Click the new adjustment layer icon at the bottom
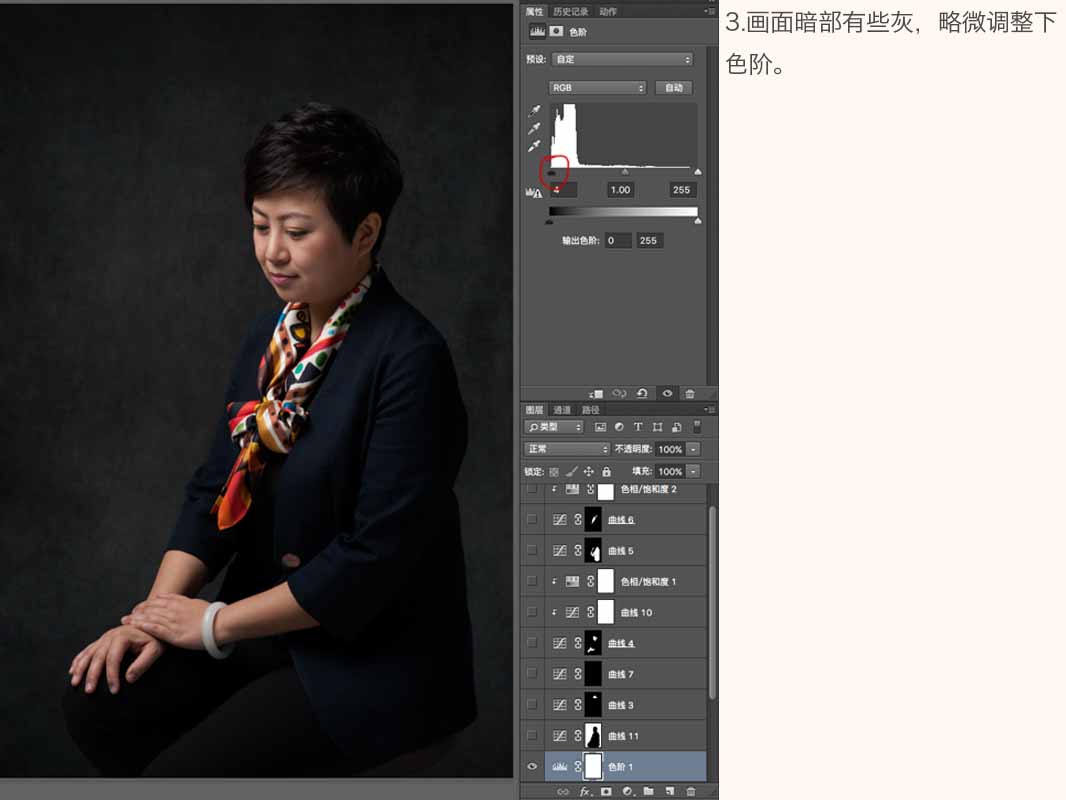Image resolution: width=1066 pixels, height=800 pixels. [x=627, y=792]
